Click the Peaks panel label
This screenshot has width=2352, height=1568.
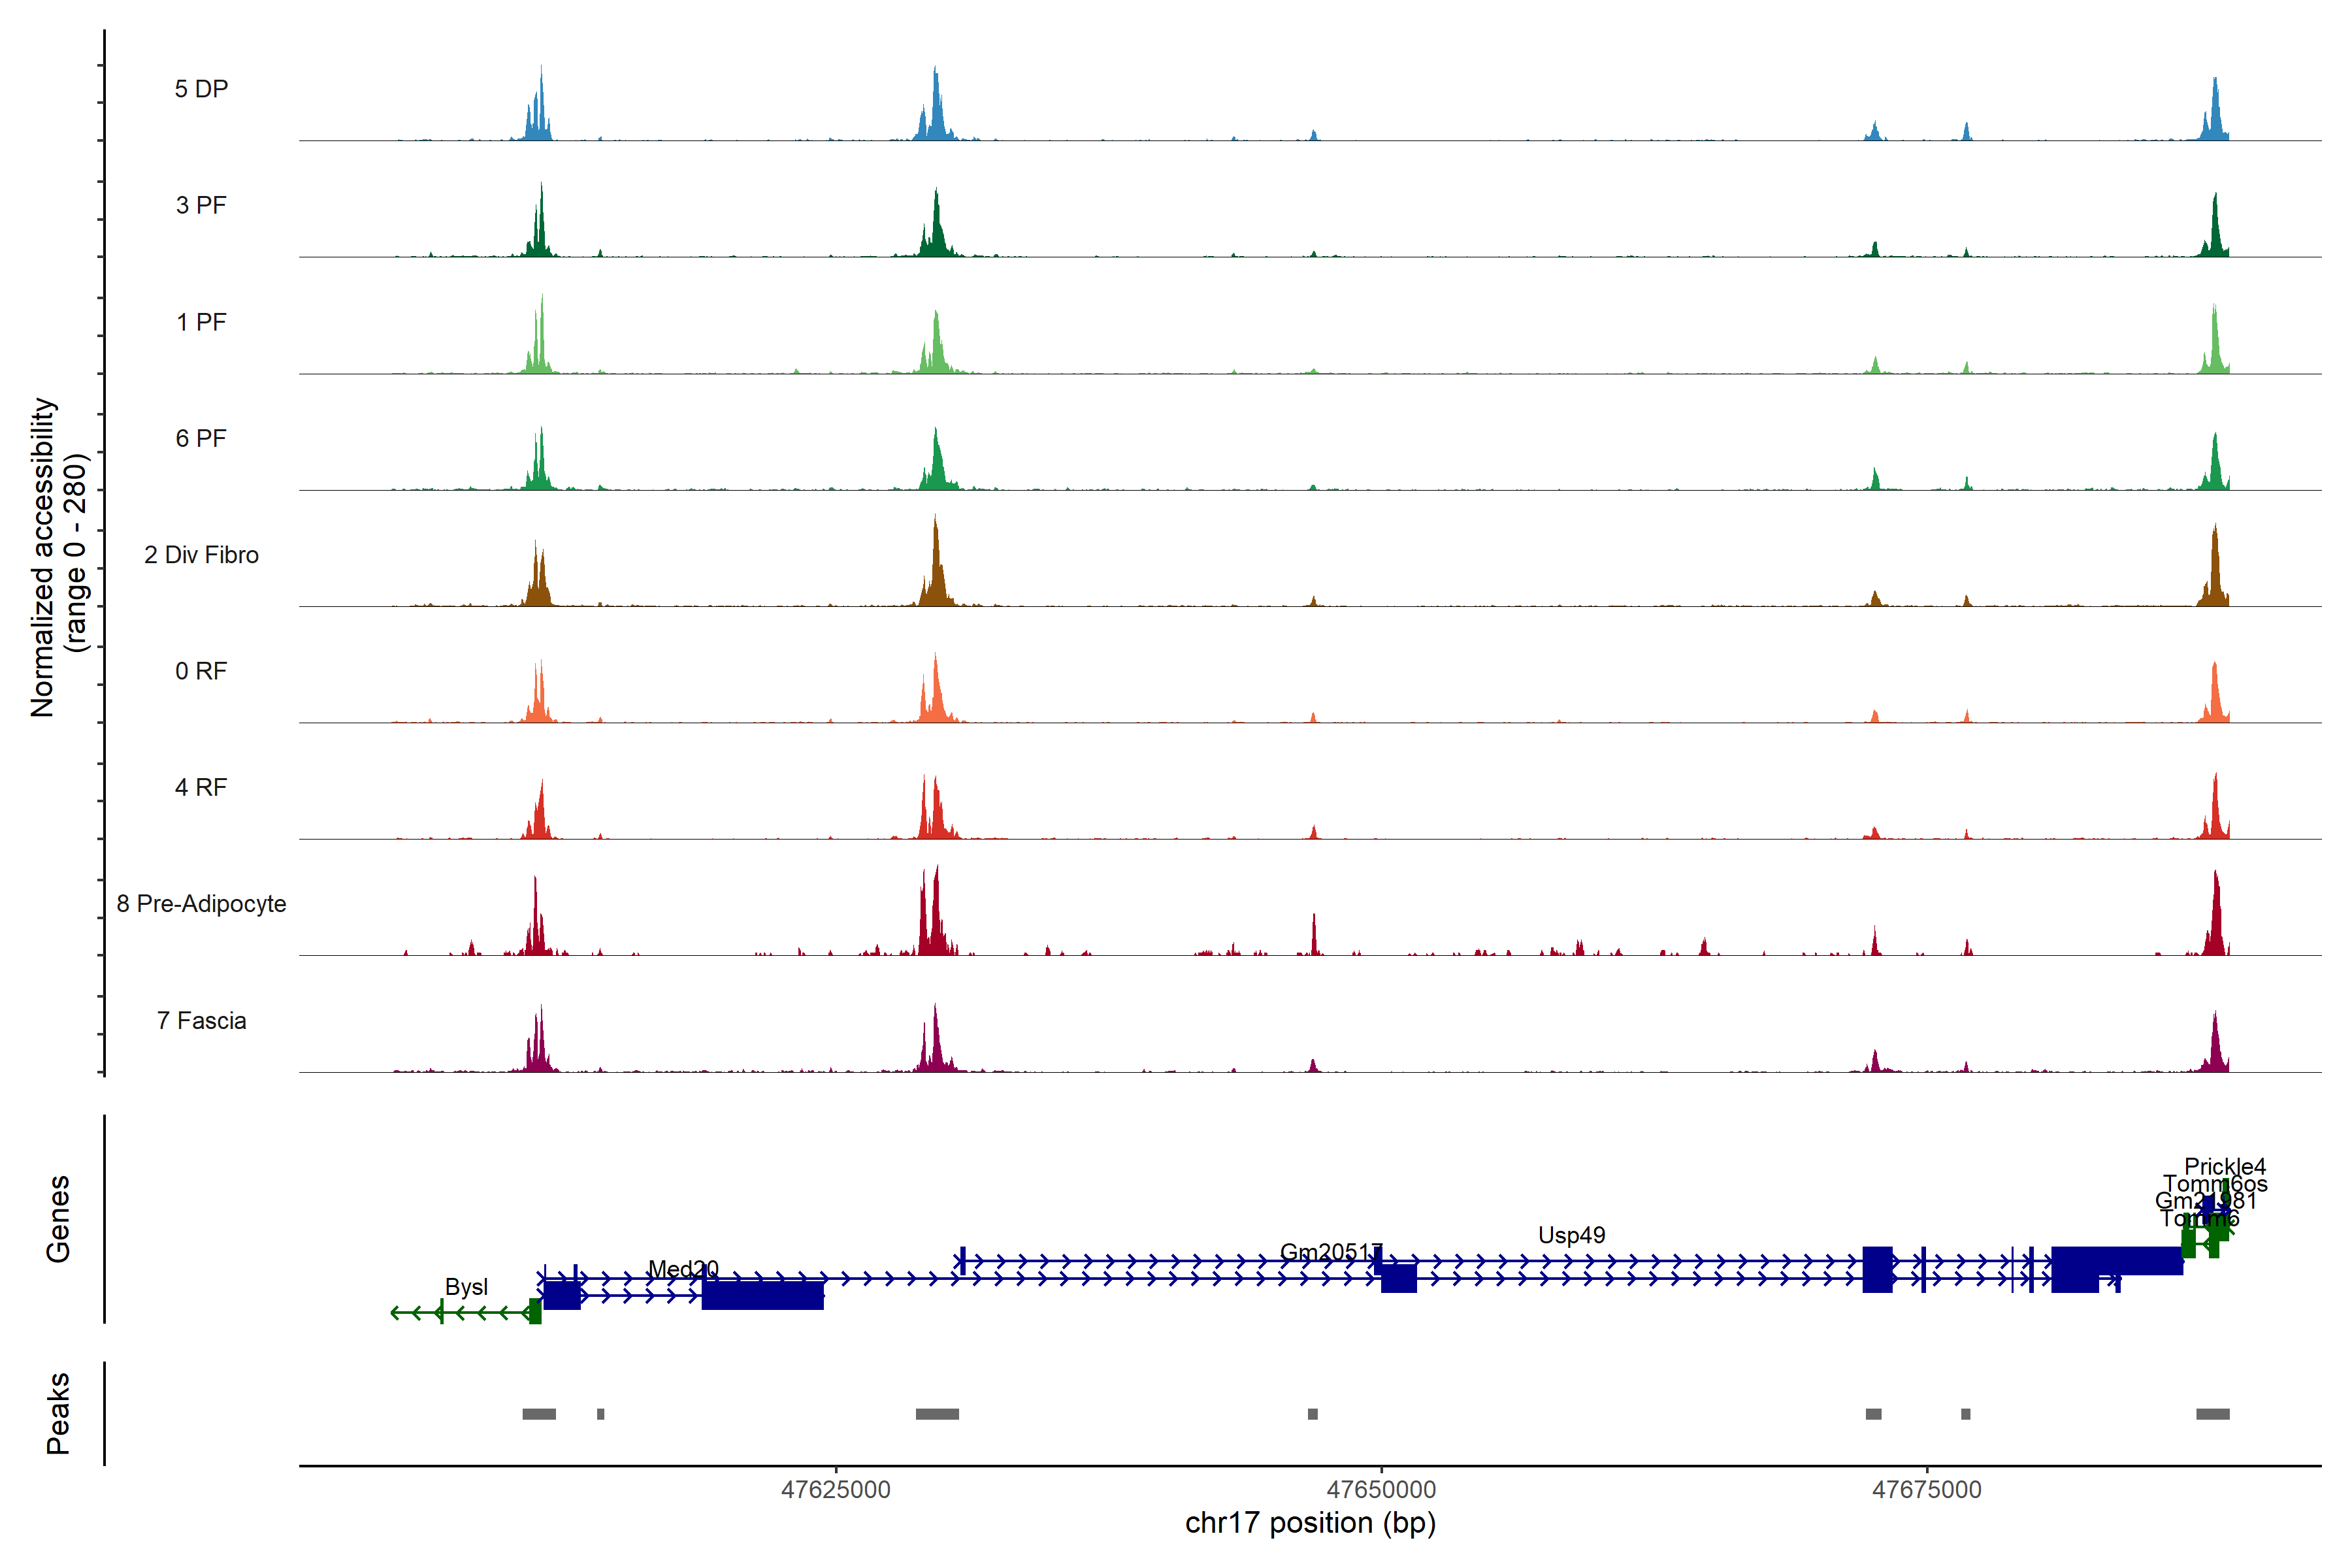(x=58, y=1412)
